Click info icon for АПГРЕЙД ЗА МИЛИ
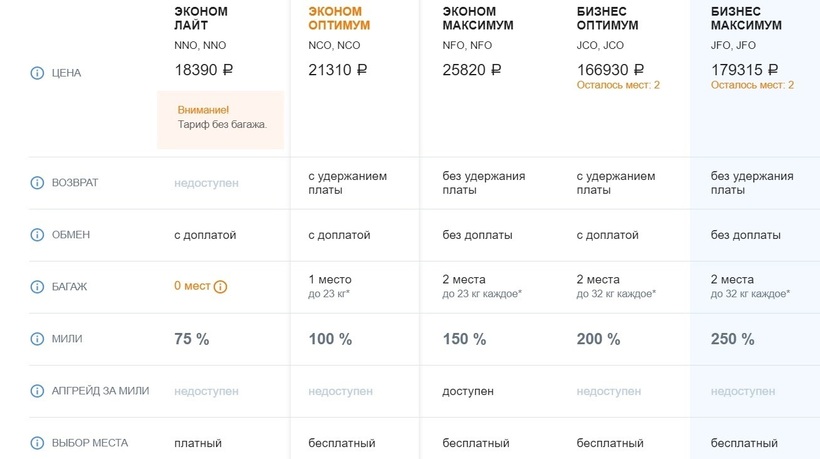820x459 pixels. pyautogui.click(x=37, y=391)
